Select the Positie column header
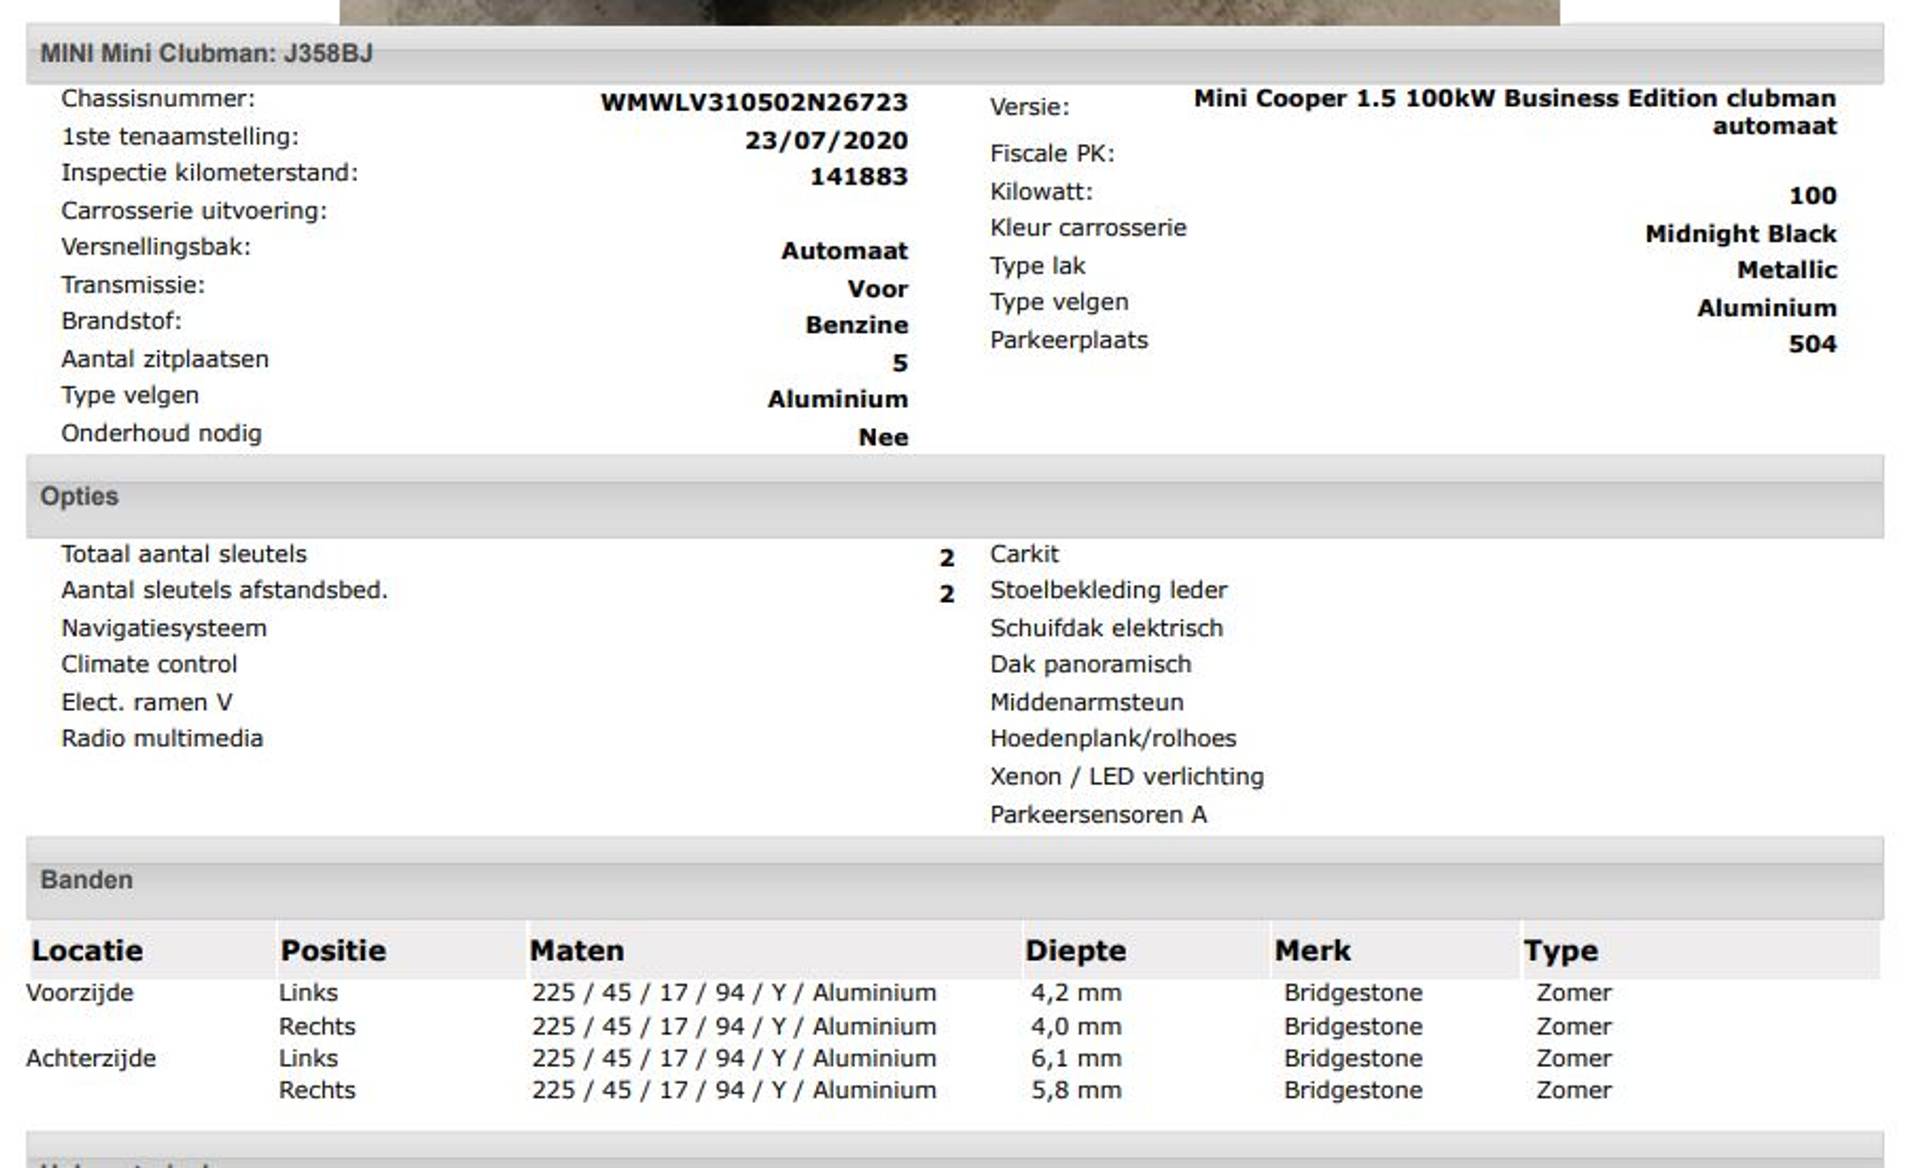The width and height of the screenshot is (1920, 1168). [x=333, y=950]
